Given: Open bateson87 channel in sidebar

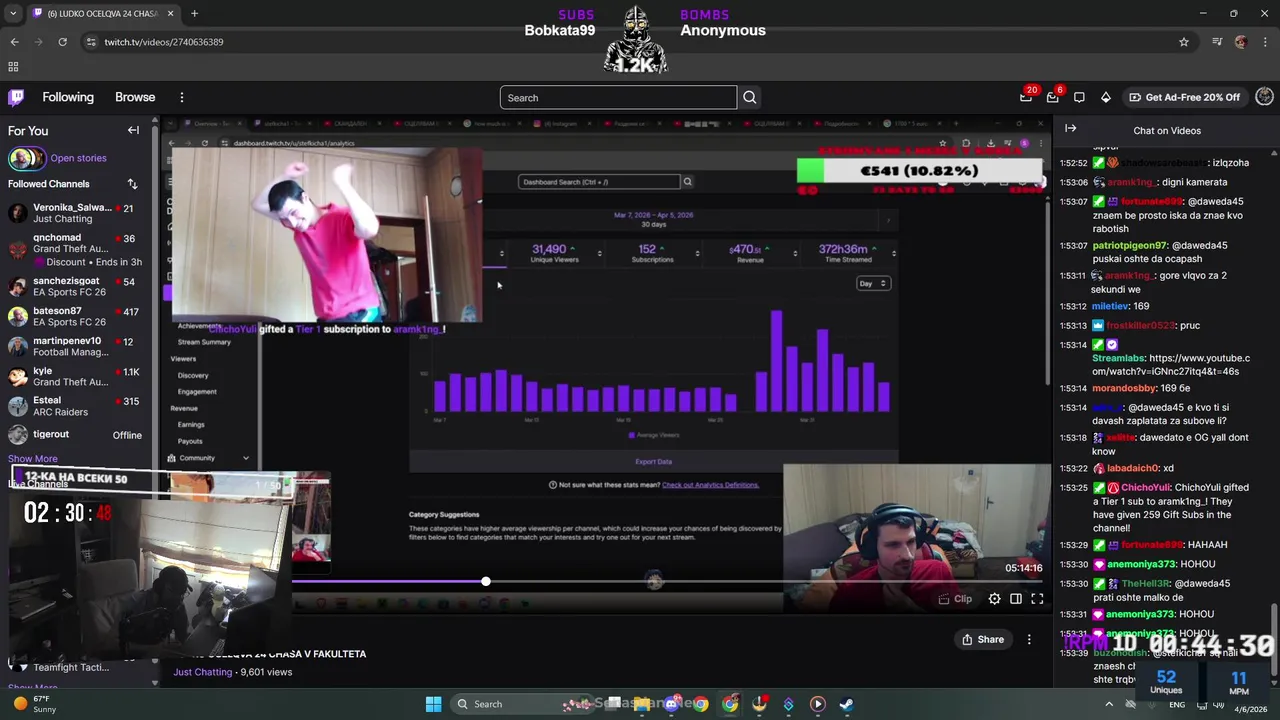Looking at the screenshot, I should [x=78, y=317].
